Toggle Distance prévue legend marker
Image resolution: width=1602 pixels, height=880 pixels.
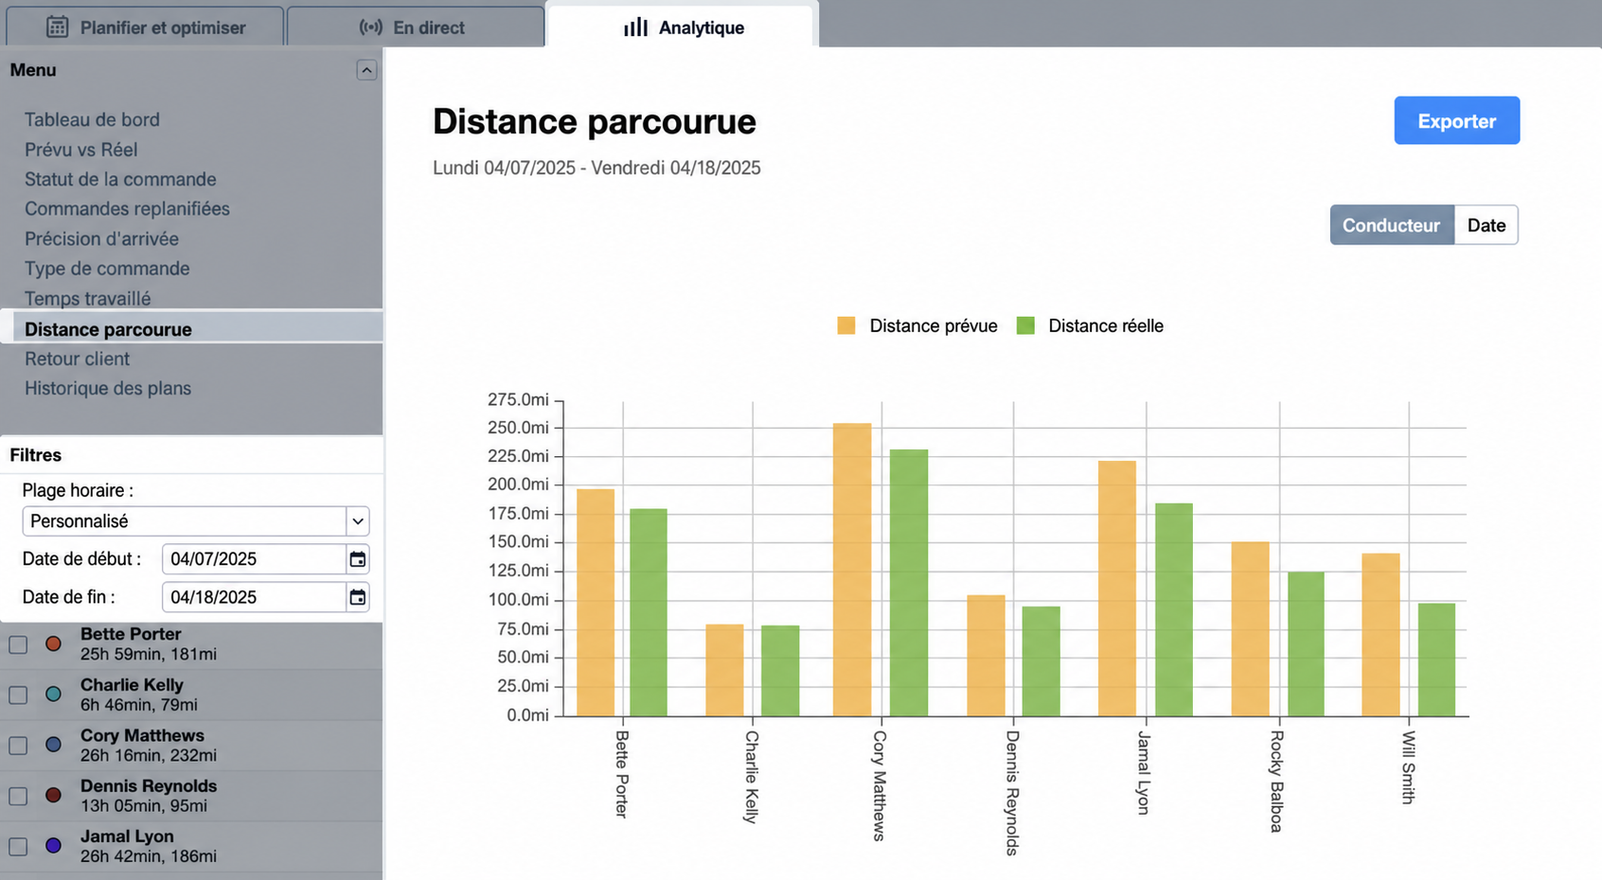click(846, 325)
